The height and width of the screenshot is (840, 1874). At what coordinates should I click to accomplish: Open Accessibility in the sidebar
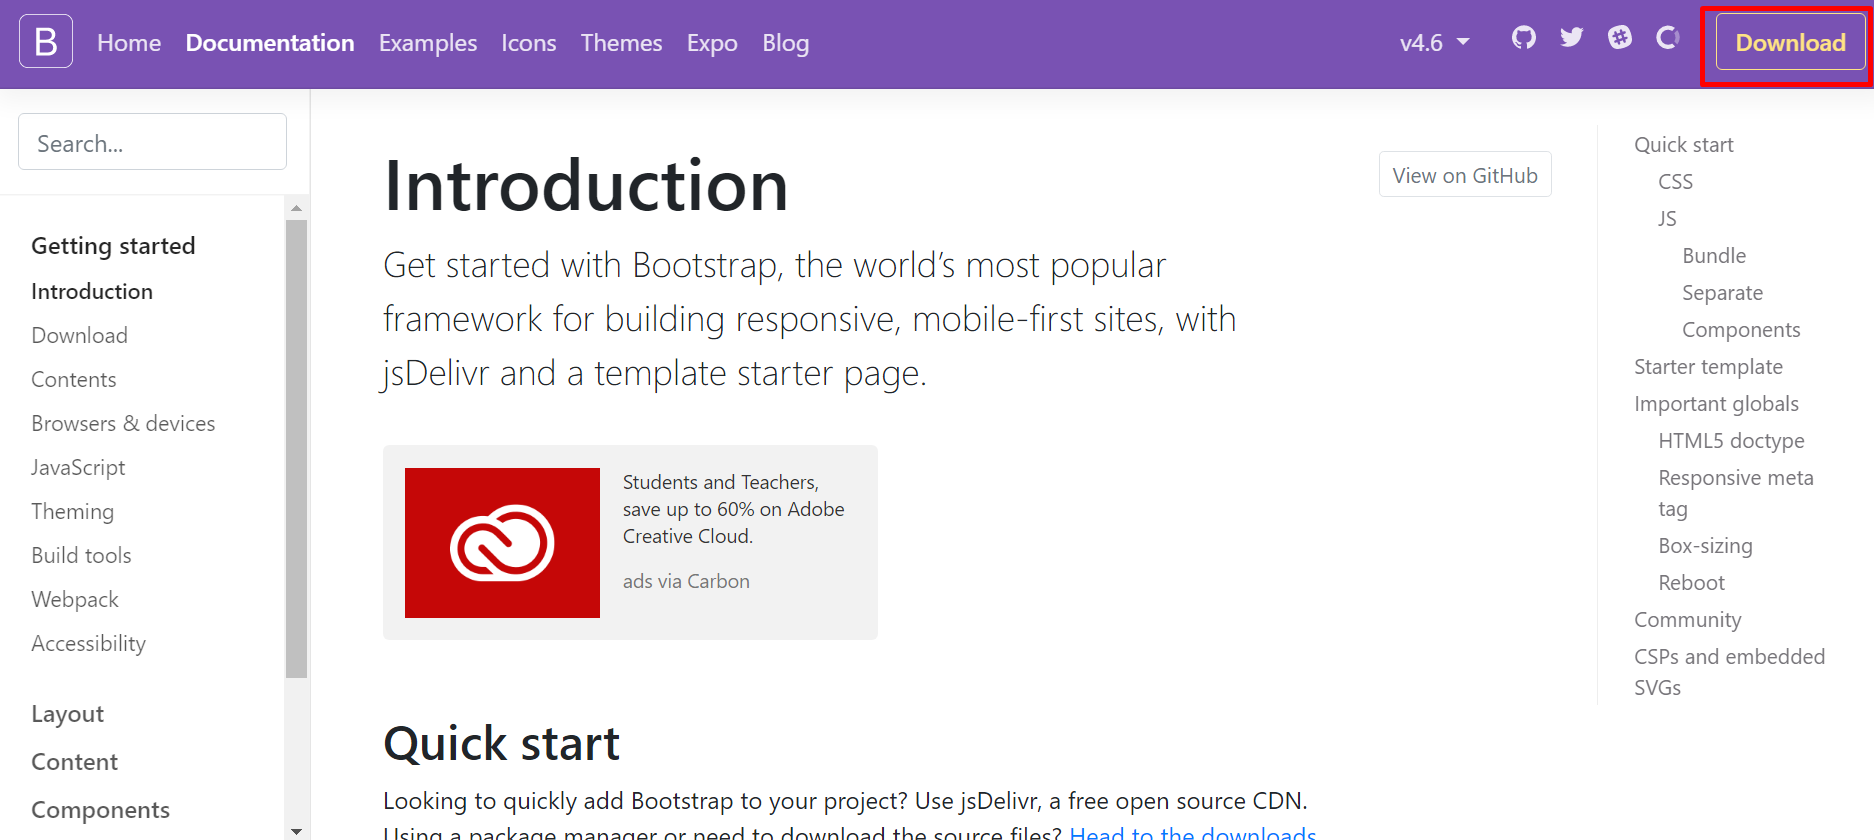(x=88, y=643)
